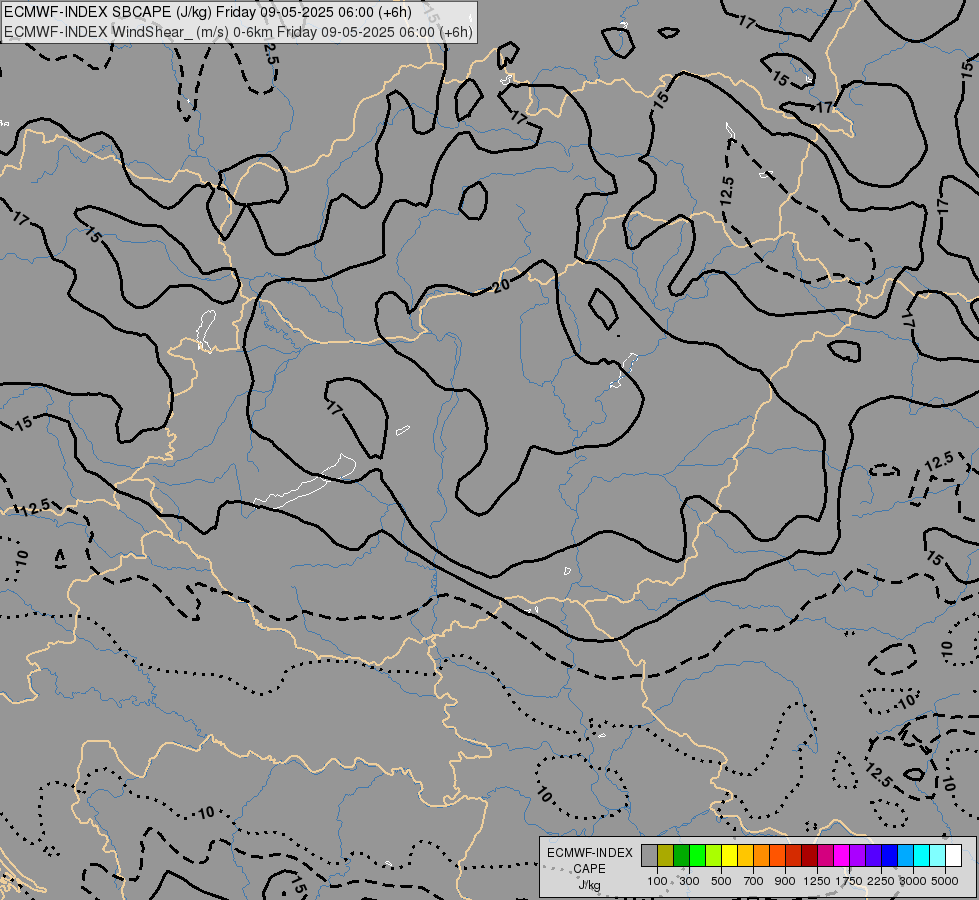Select the bright green legend swatch
Image resolution: width=979 pixels, height=900 pixels.
click(697, 856)
